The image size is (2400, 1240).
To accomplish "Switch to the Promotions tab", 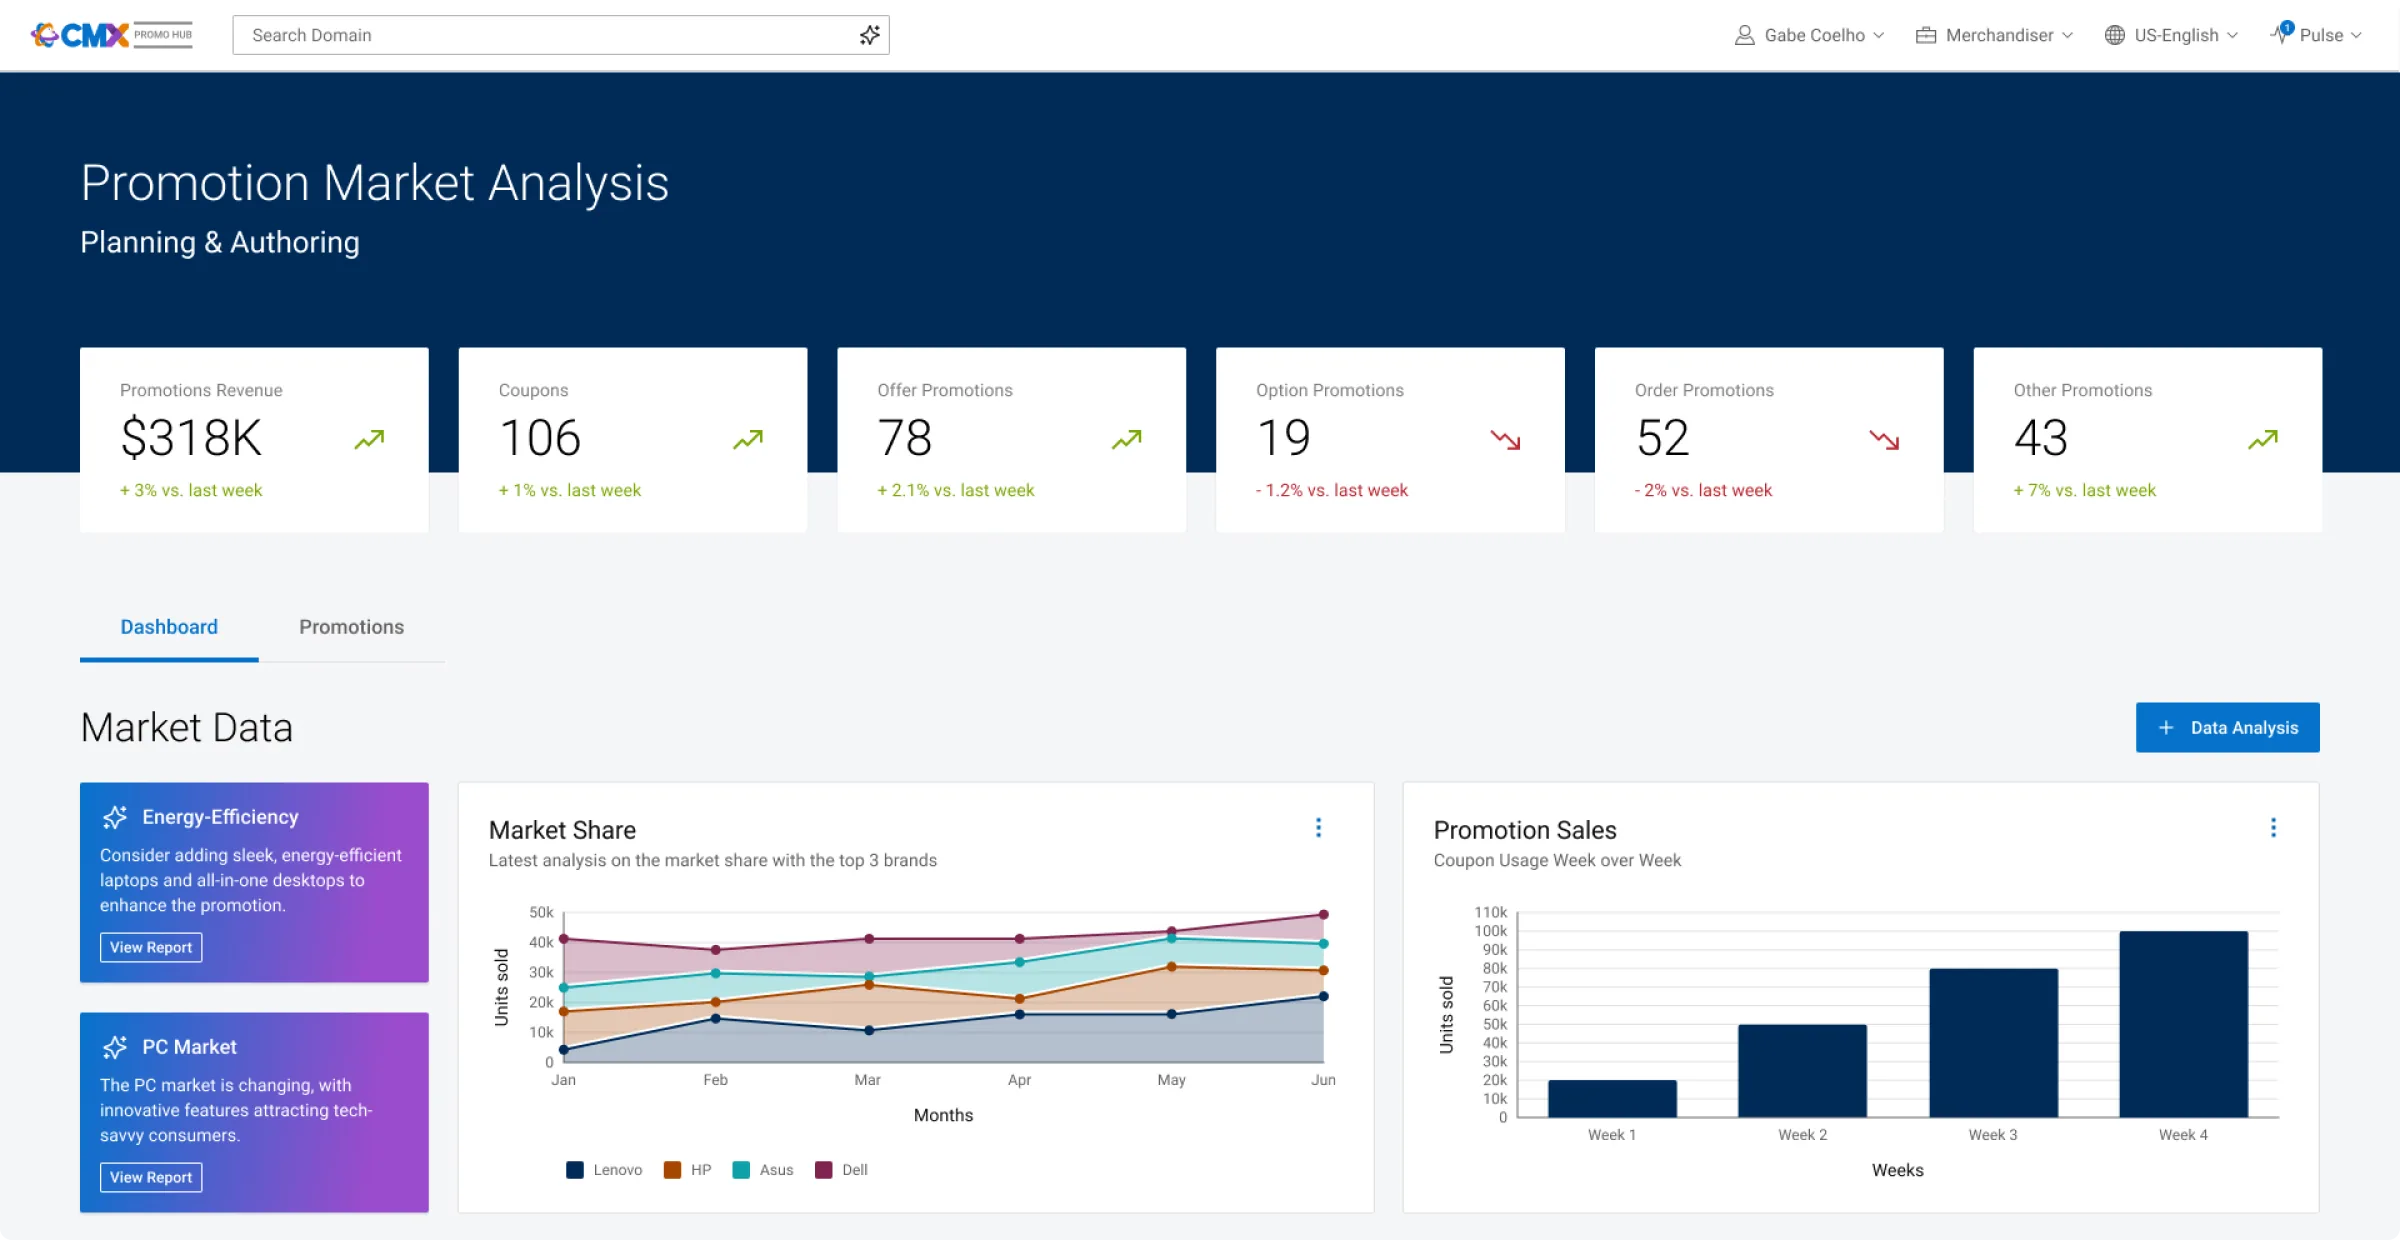I will coord(352,627).
